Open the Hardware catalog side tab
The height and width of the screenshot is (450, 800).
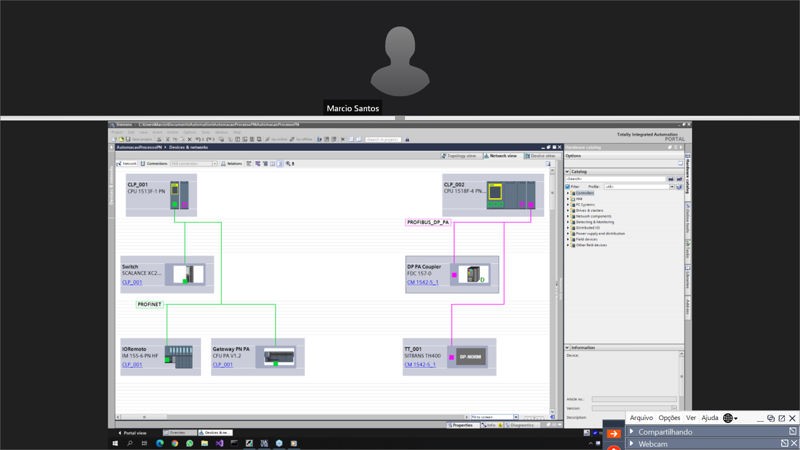pos(688,176)
